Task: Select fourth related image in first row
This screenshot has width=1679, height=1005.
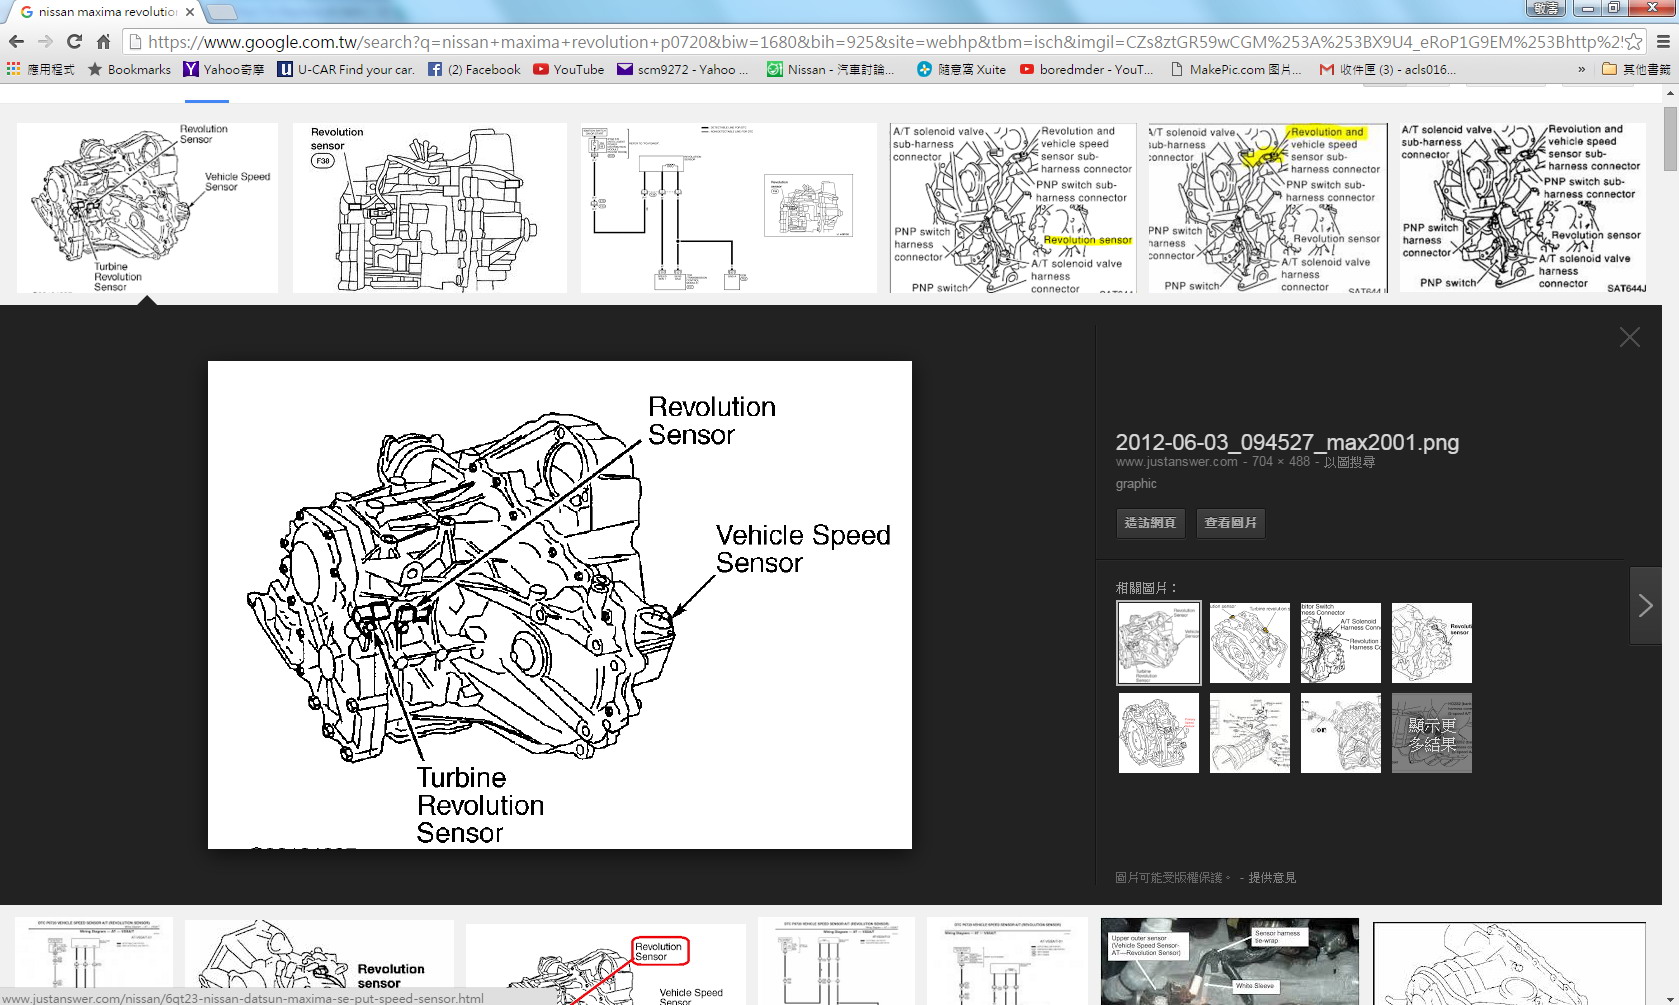Action: tap(1432, 643)
